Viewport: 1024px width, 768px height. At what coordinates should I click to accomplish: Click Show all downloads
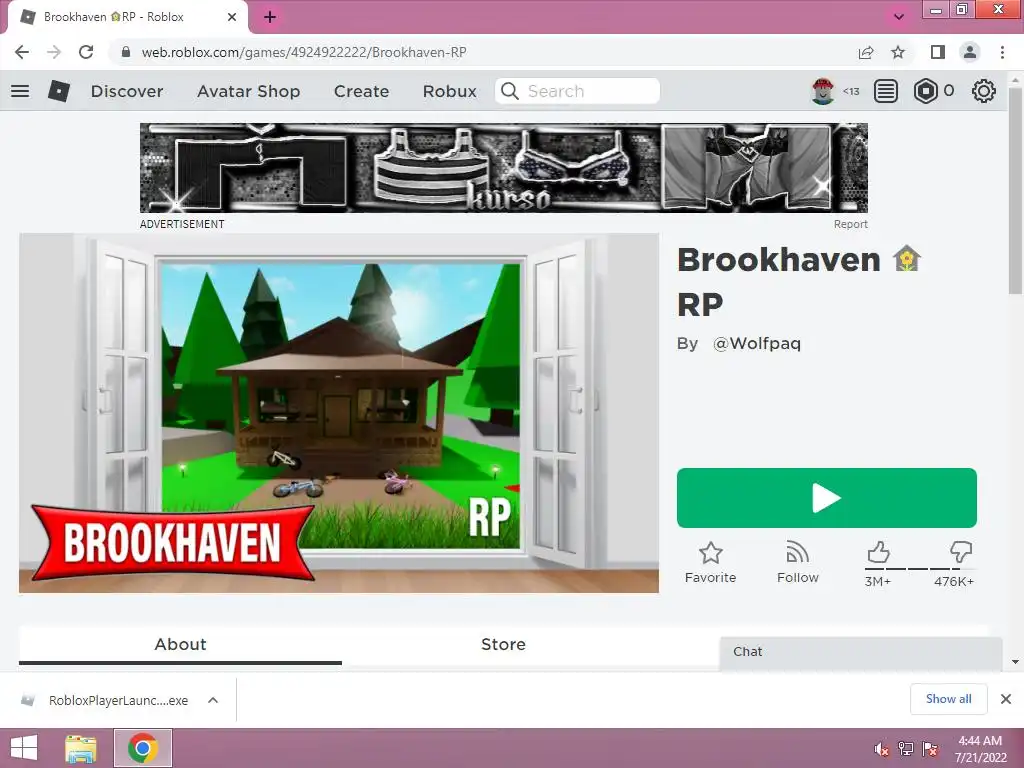(x=948, y=699)
